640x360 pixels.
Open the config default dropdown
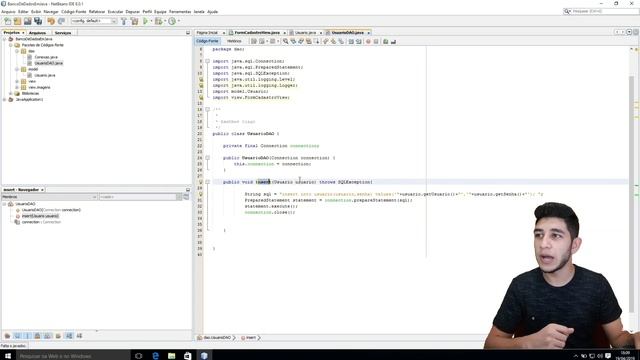pos(94,21)
